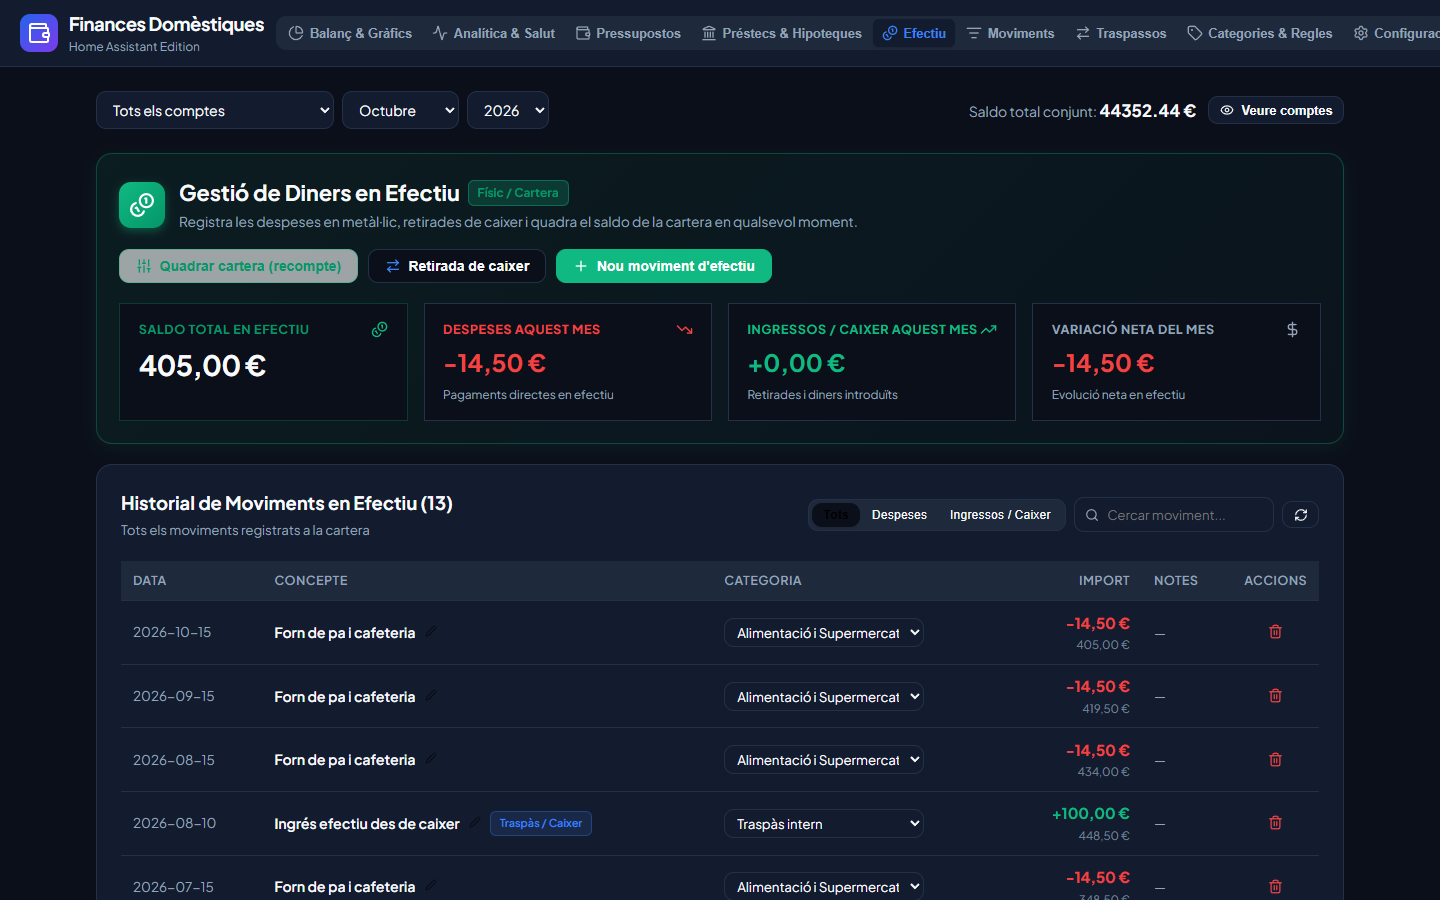Click Nou moviment d'efectiu button
The height and width of the screenshot is (900, 1440).
pyautogui.click(x=663, y=266)
